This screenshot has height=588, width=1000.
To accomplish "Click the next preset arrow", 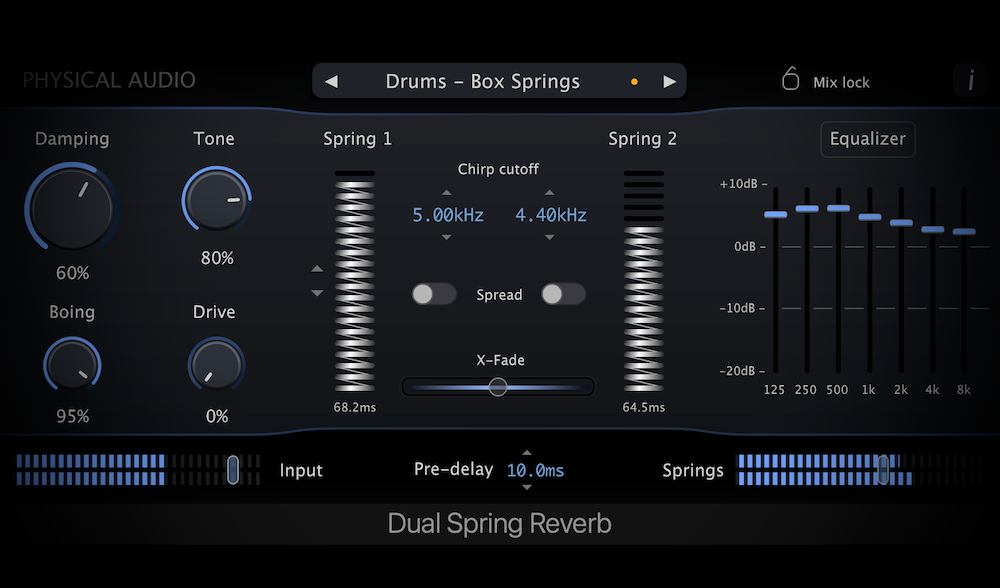I will [670, 81].
